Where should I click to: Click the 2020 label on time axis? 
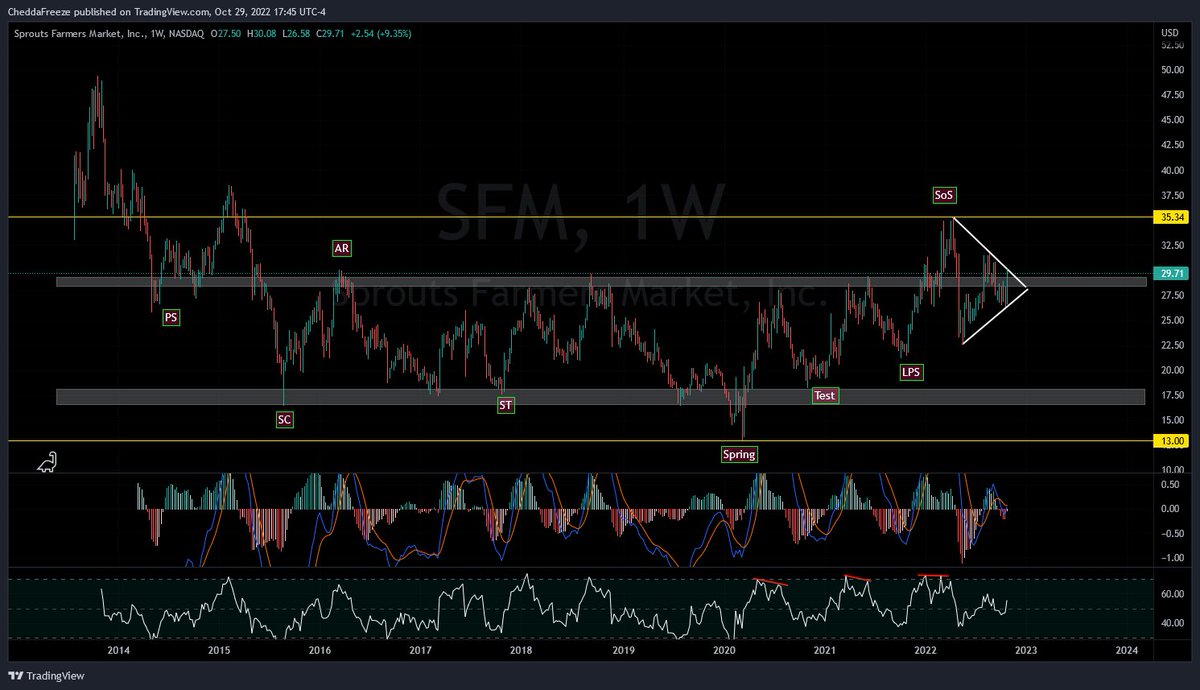[x=724, y=650]
